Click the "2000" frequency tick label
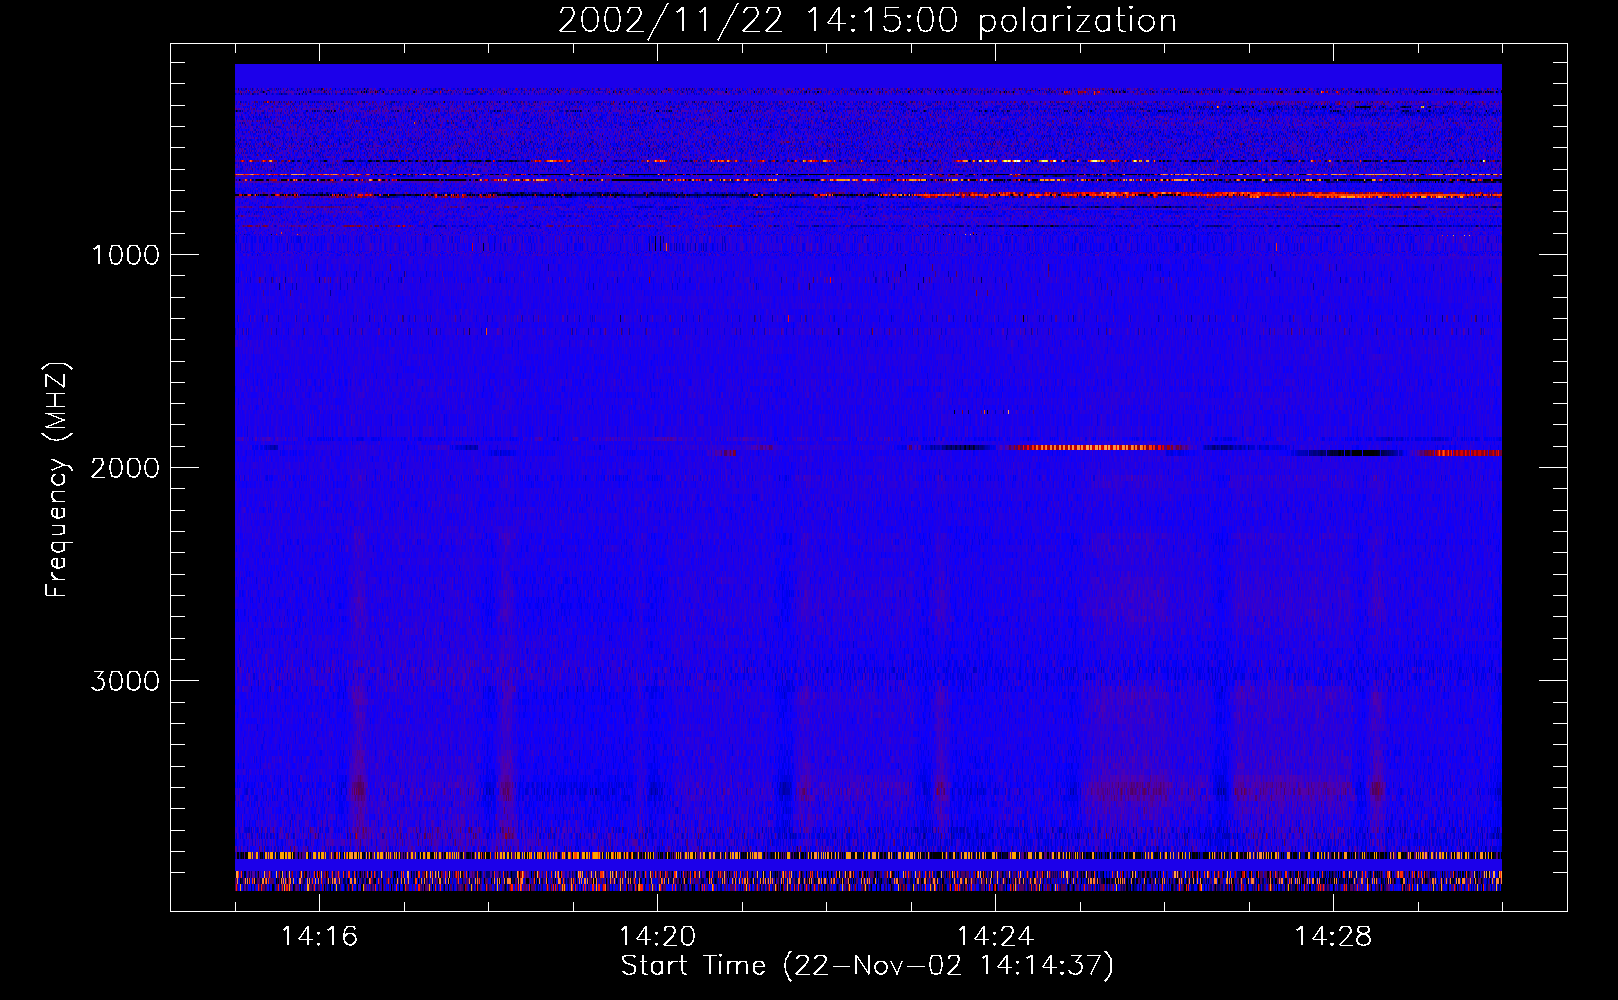Screen dimensions: 1618x1000 125,468
